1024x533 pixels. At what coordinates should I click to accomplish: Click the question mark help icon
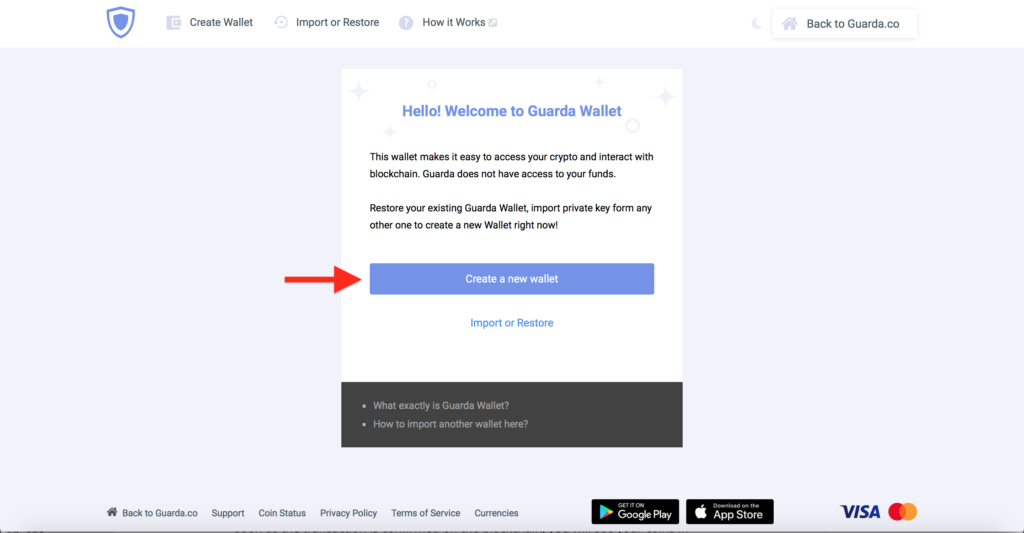(x=406, y=23)
